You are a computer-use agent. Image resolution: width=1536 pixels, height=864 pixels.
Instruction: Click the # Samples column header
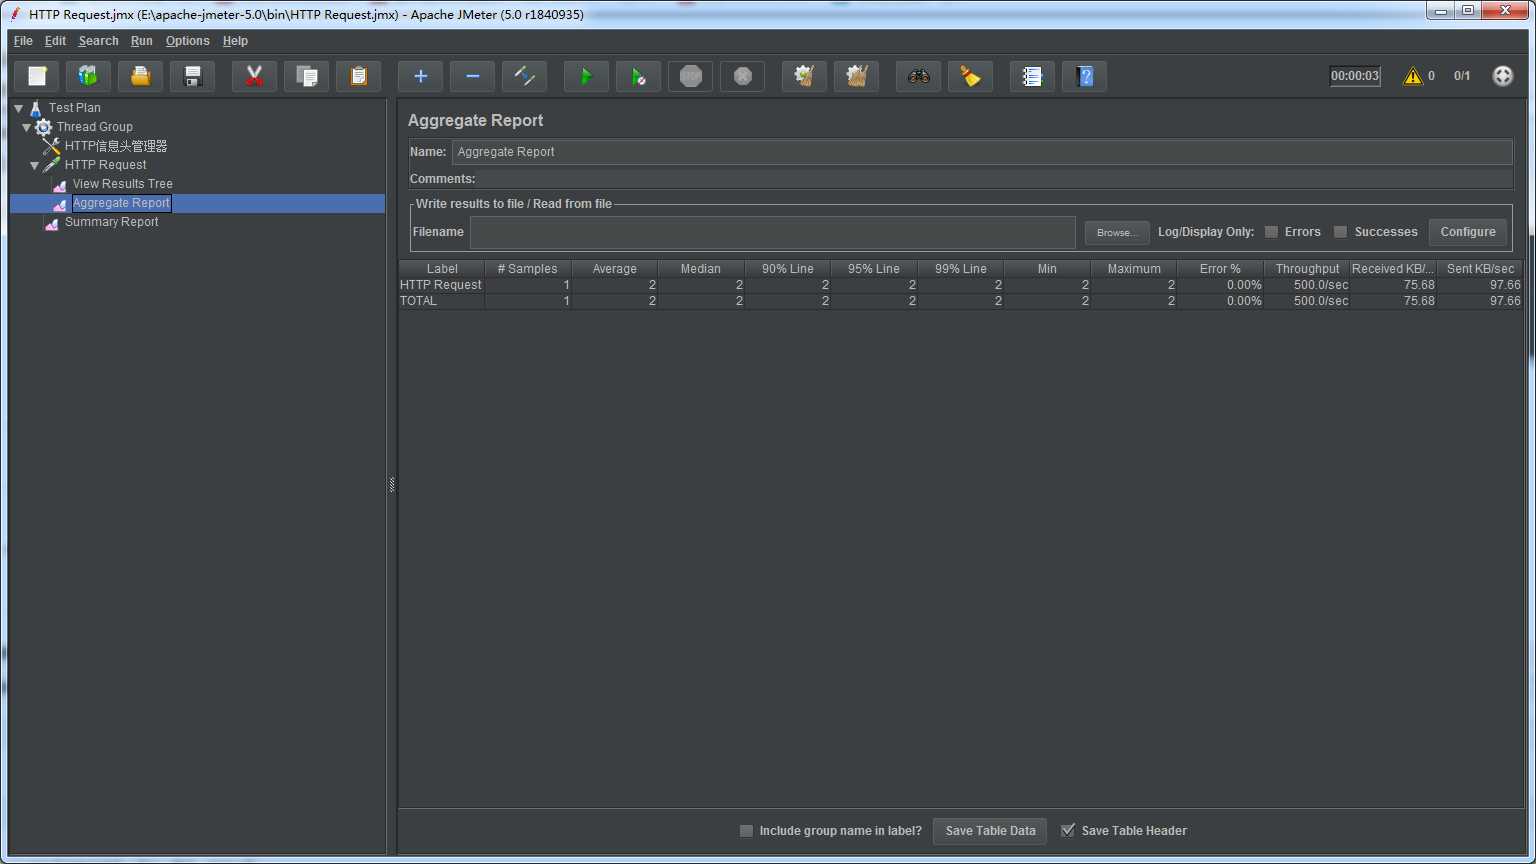coord(528,269)
